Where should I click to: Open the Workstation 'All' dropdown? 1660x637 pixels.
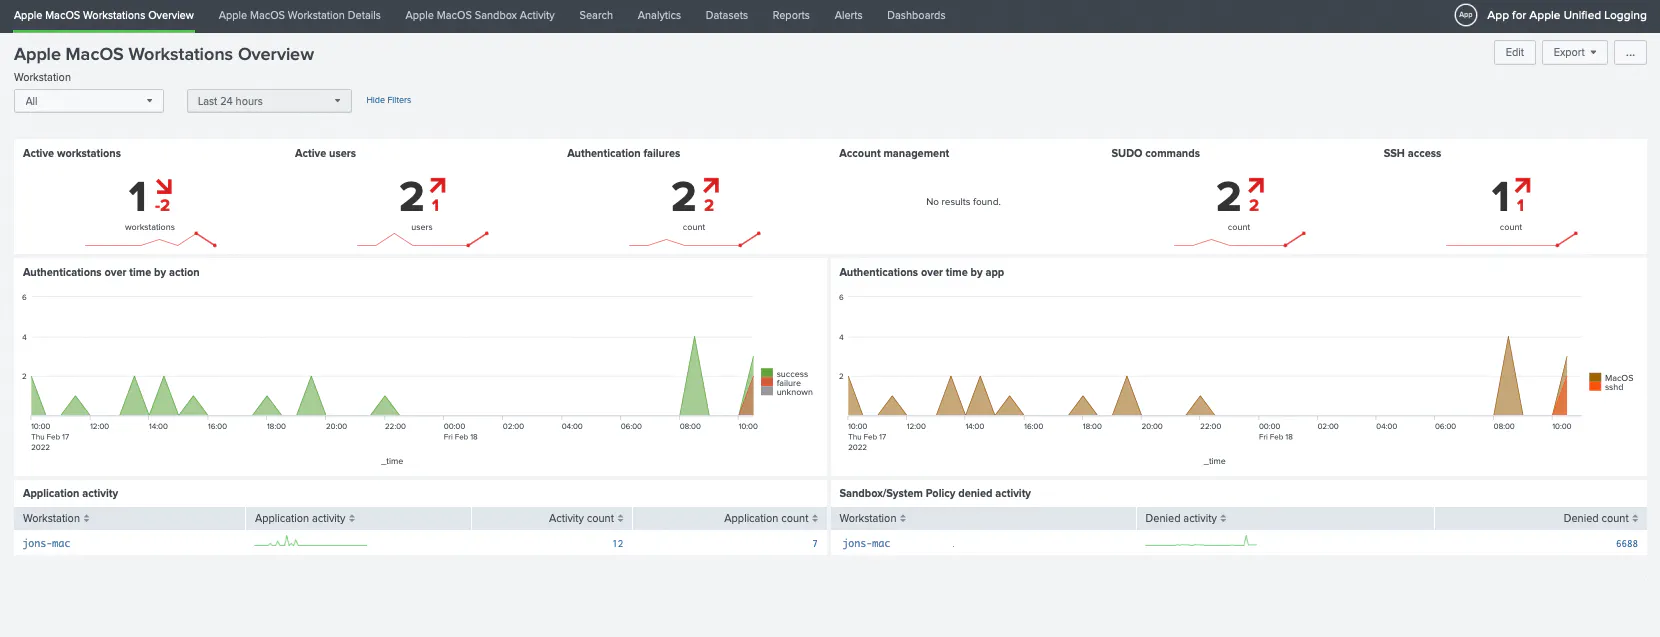89,101
